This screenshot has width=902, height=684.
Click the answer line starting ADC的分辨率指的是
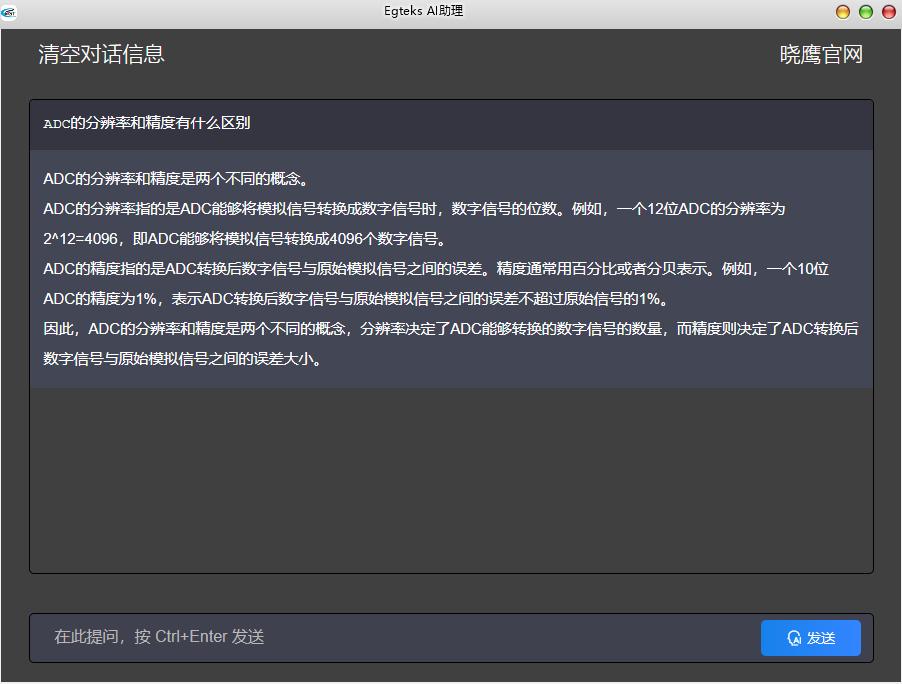click(x=414, y=209)
